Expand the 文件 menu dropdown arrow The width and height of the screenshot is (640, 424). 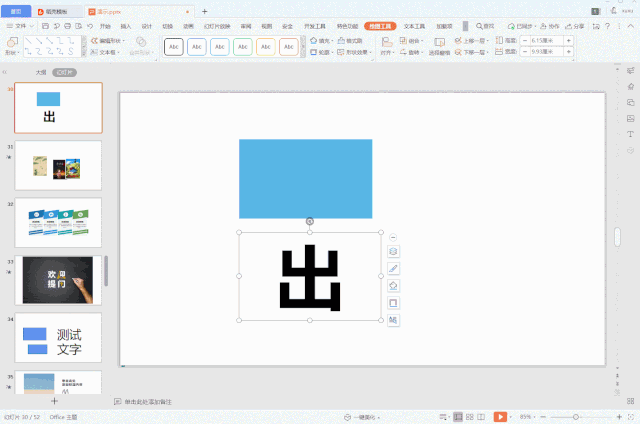tap(31, 26)
